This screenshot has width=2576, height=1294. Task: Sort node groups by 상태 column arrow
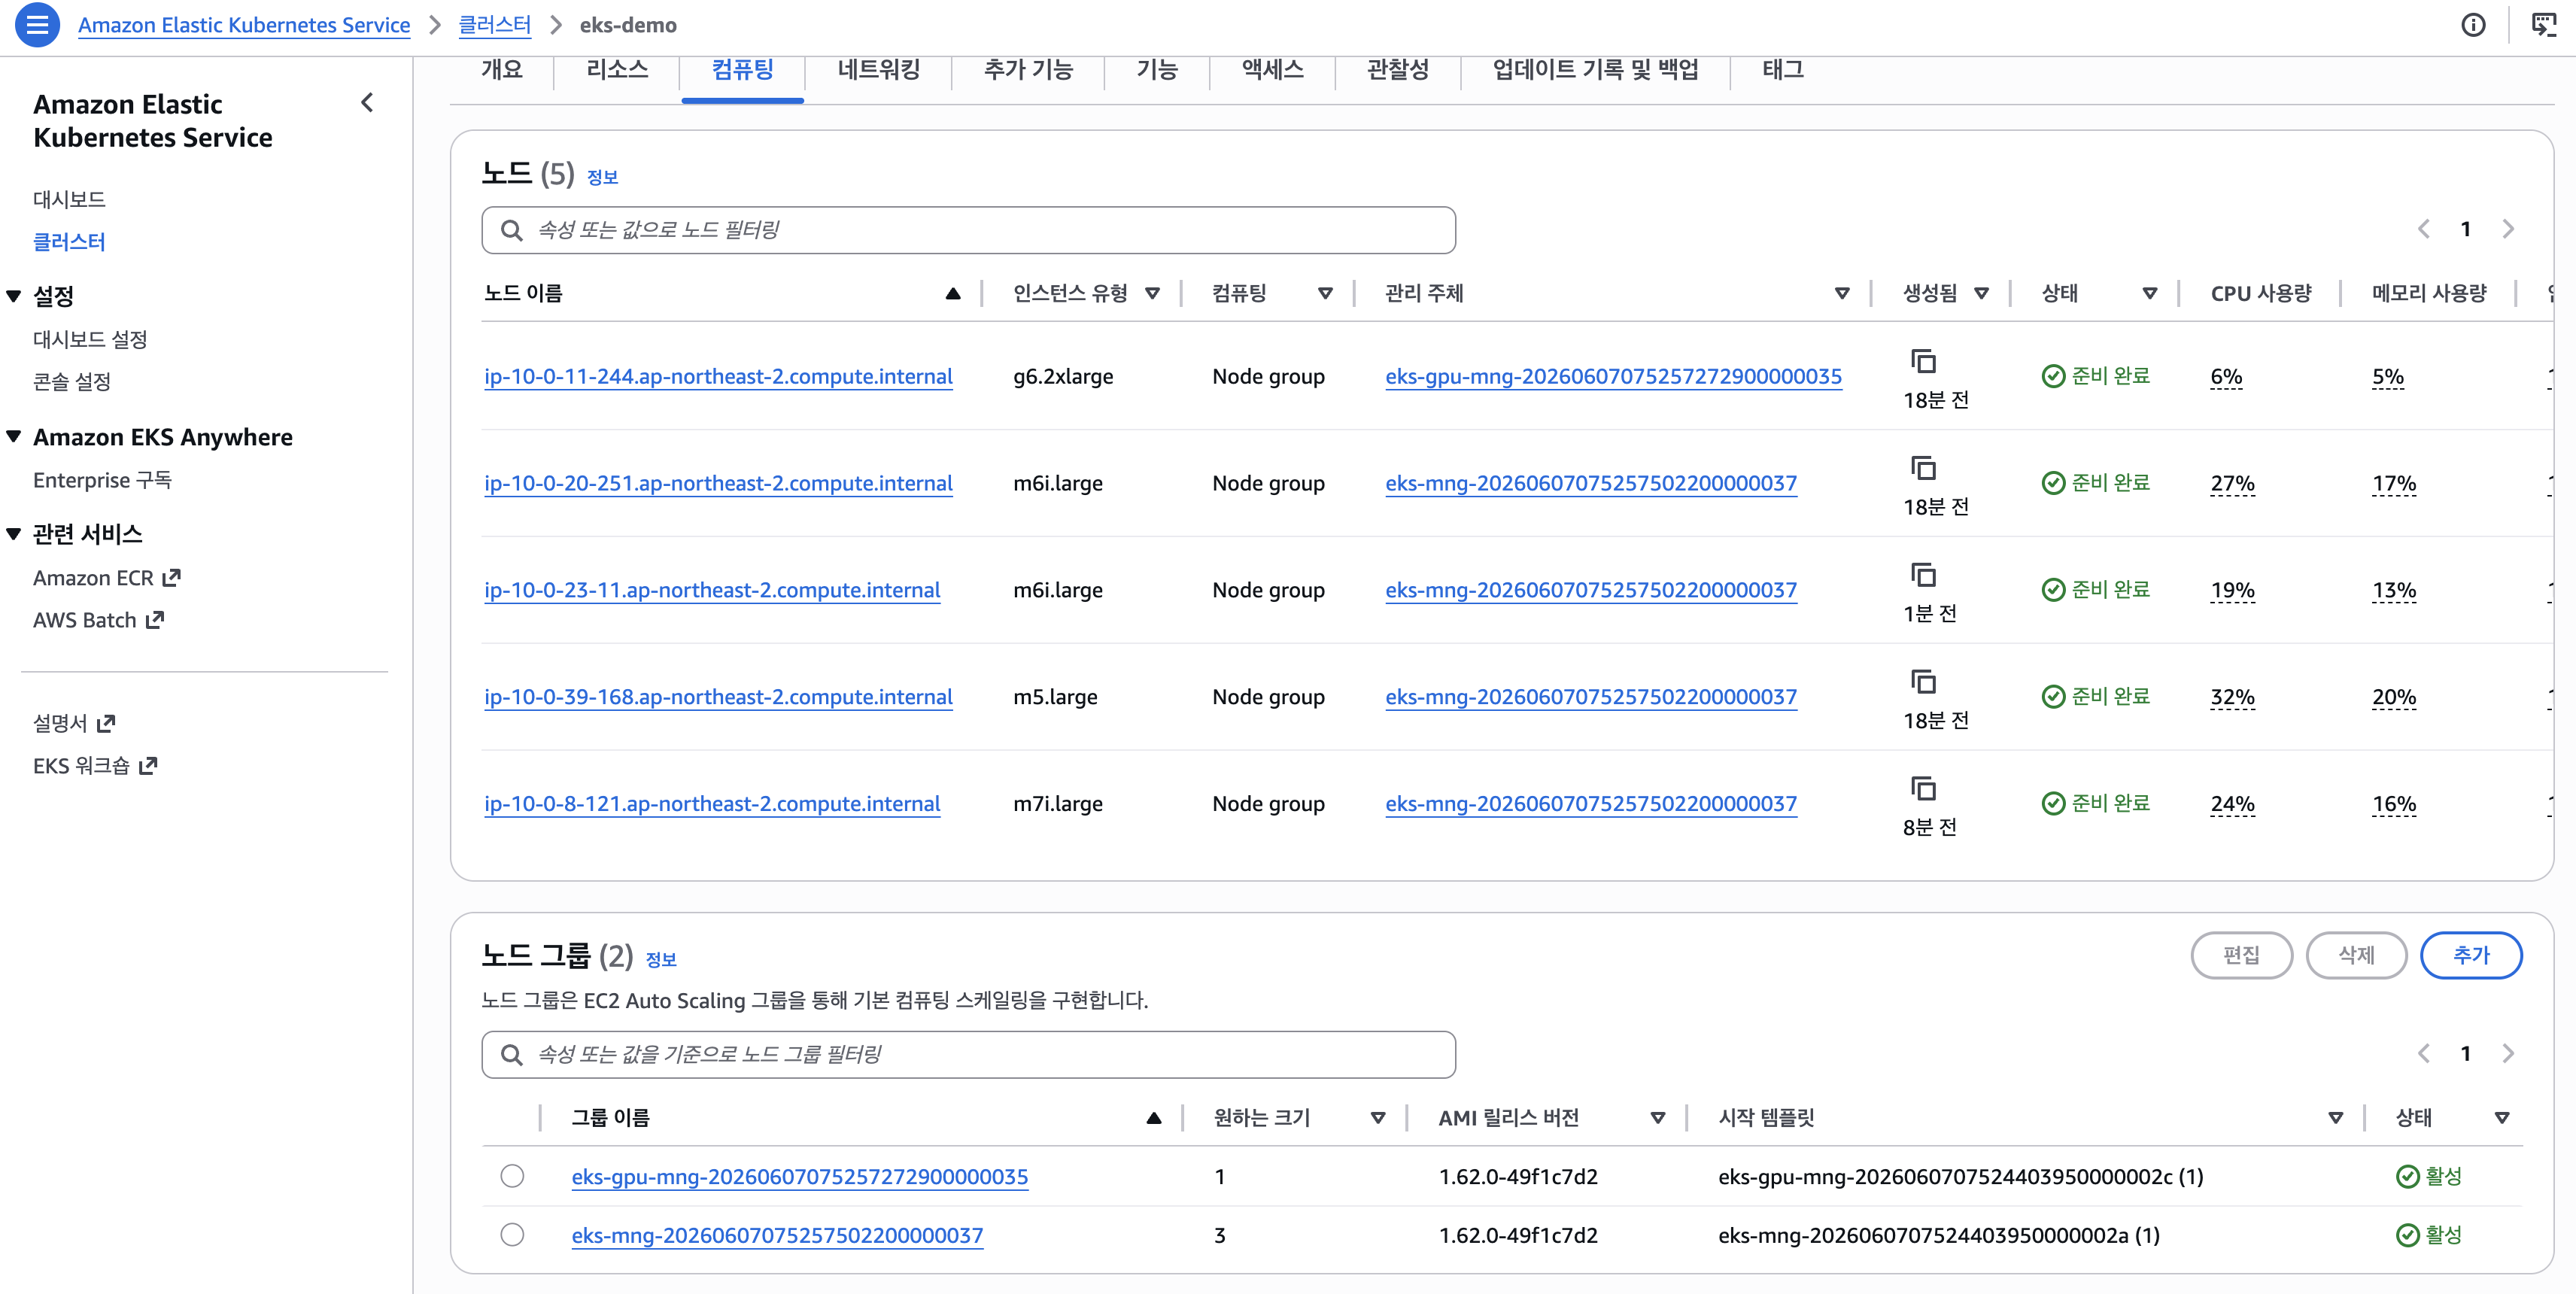pyautogui.click(x=2501, y=1118)
